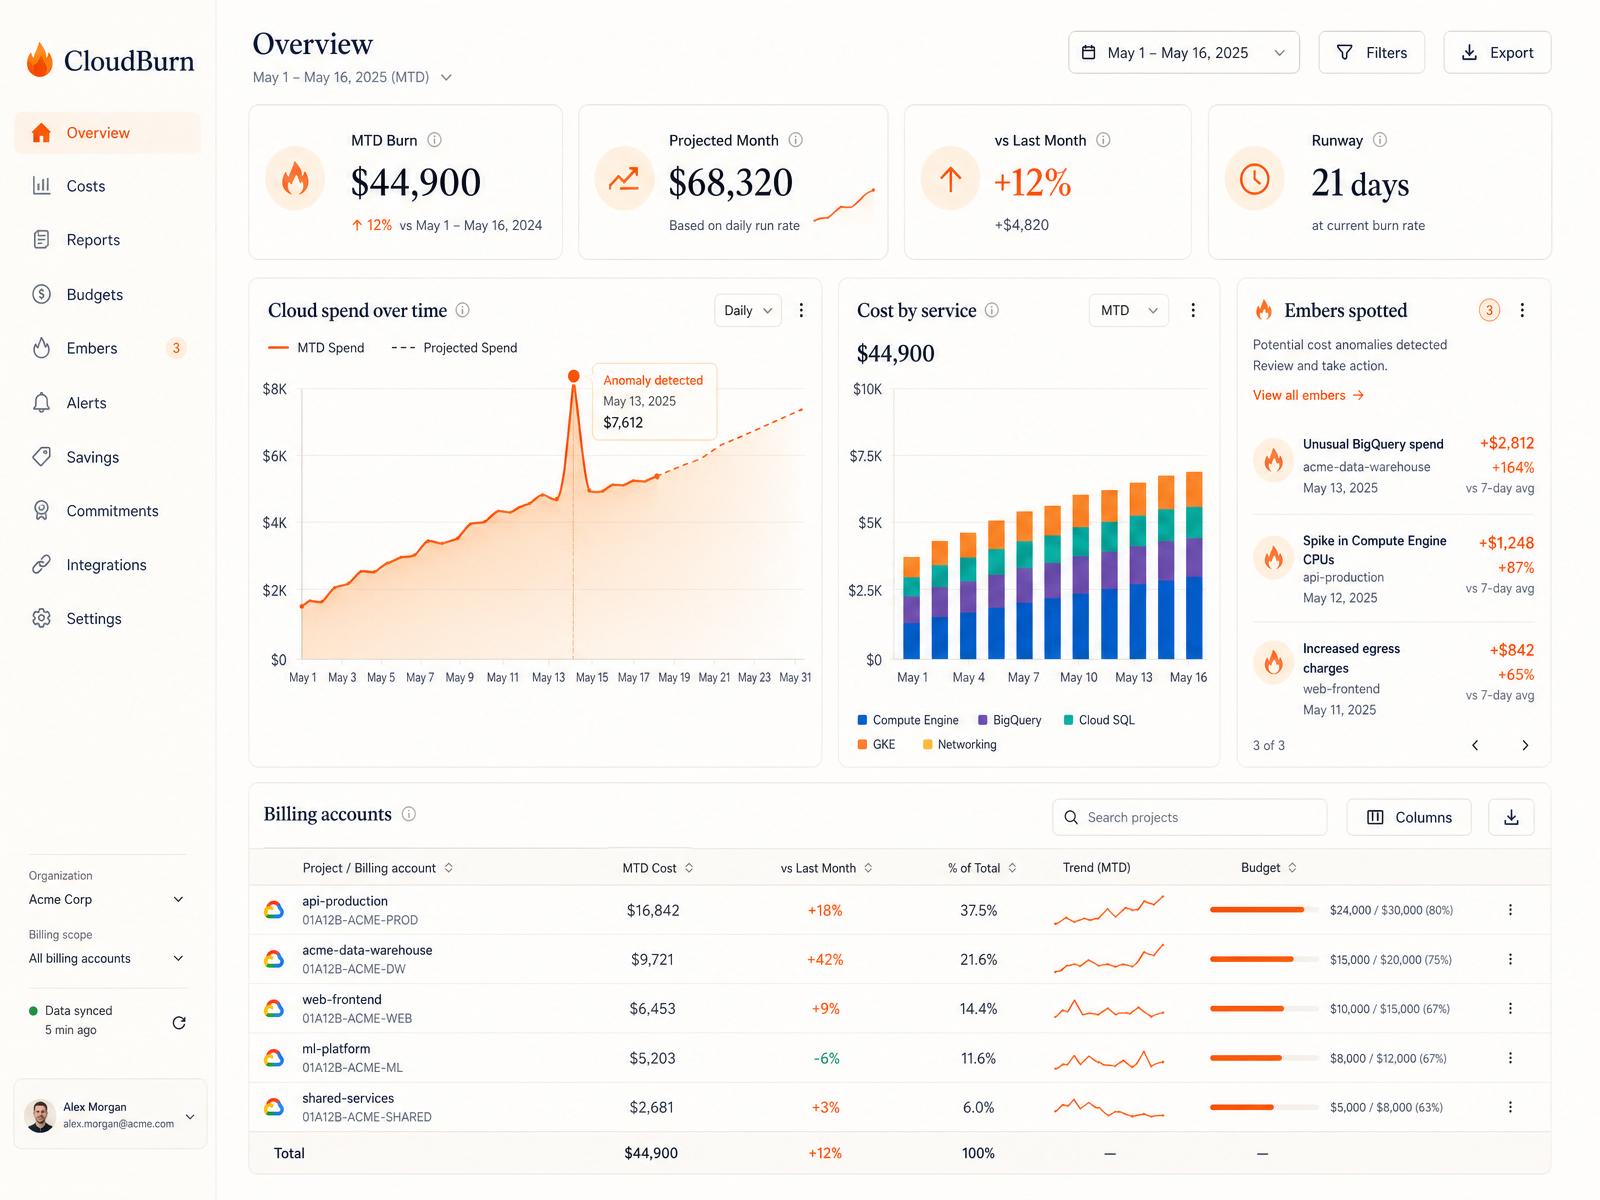Open the more-options menu on Cost by service
This screenshot has width=1600, height=1200.
(x=1192, y=310)
